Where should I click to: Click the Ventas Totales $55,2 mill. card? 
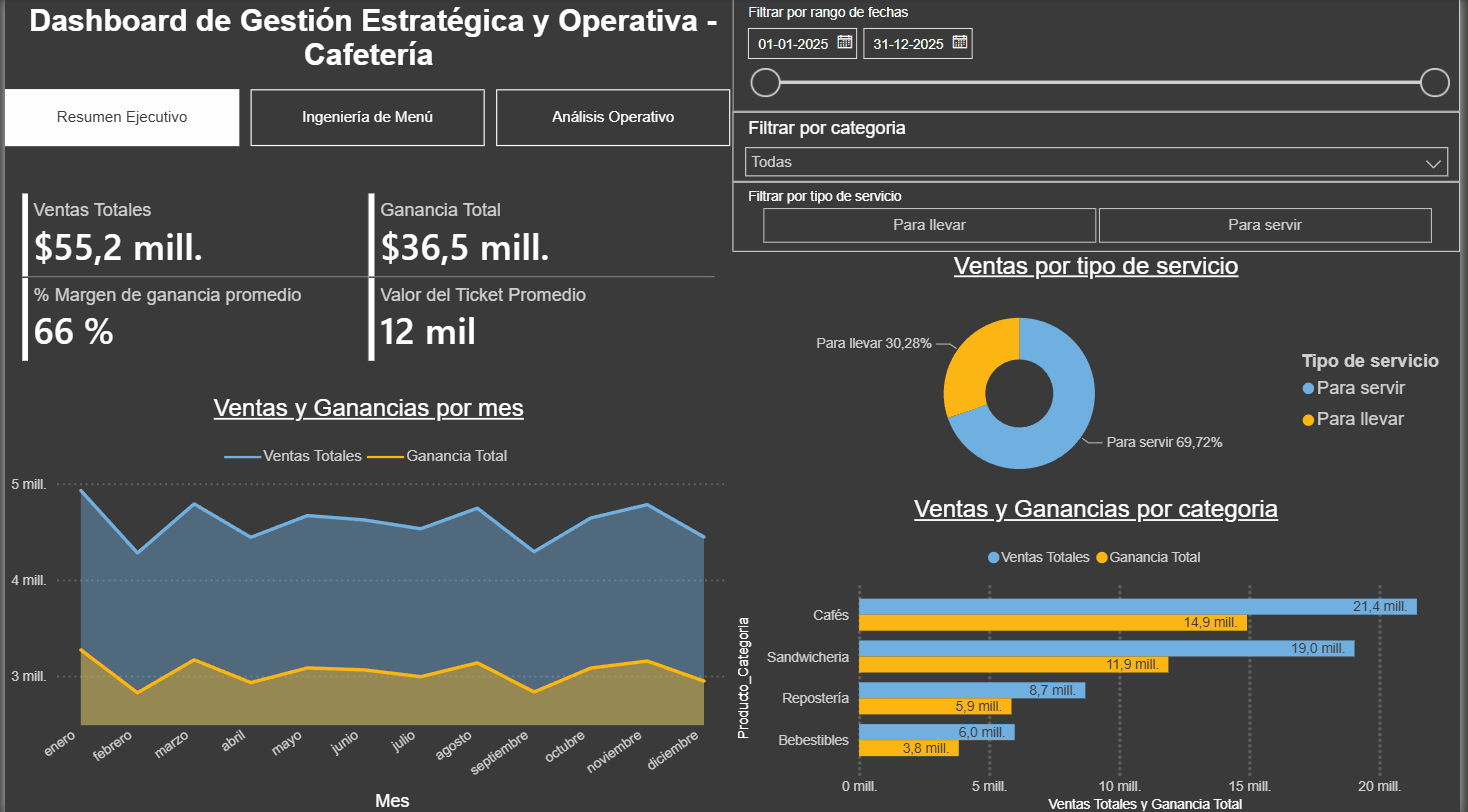(194, 234)
